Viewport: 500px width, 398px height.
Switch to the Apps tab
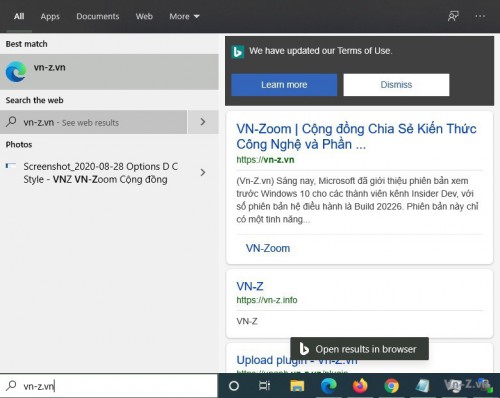[x=50, y=16]
